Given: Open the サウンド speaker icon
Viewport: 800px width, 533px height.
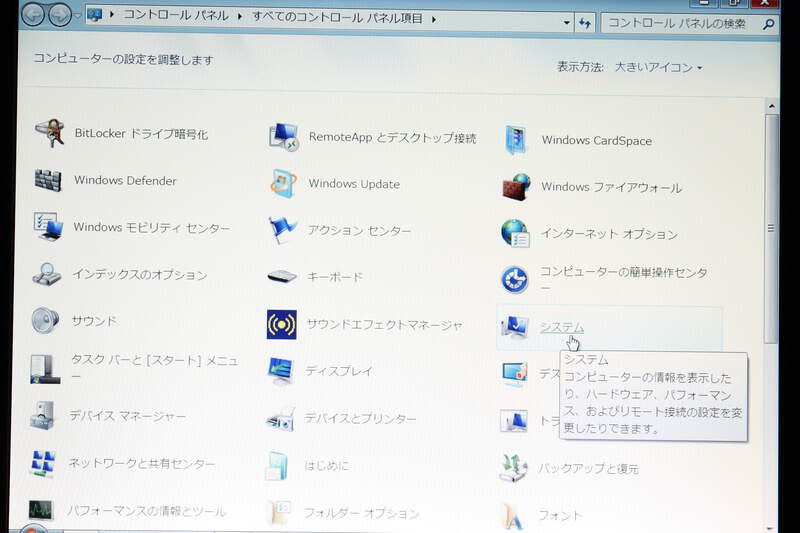Looking at the screenshot, I should [x=45, y=320].
